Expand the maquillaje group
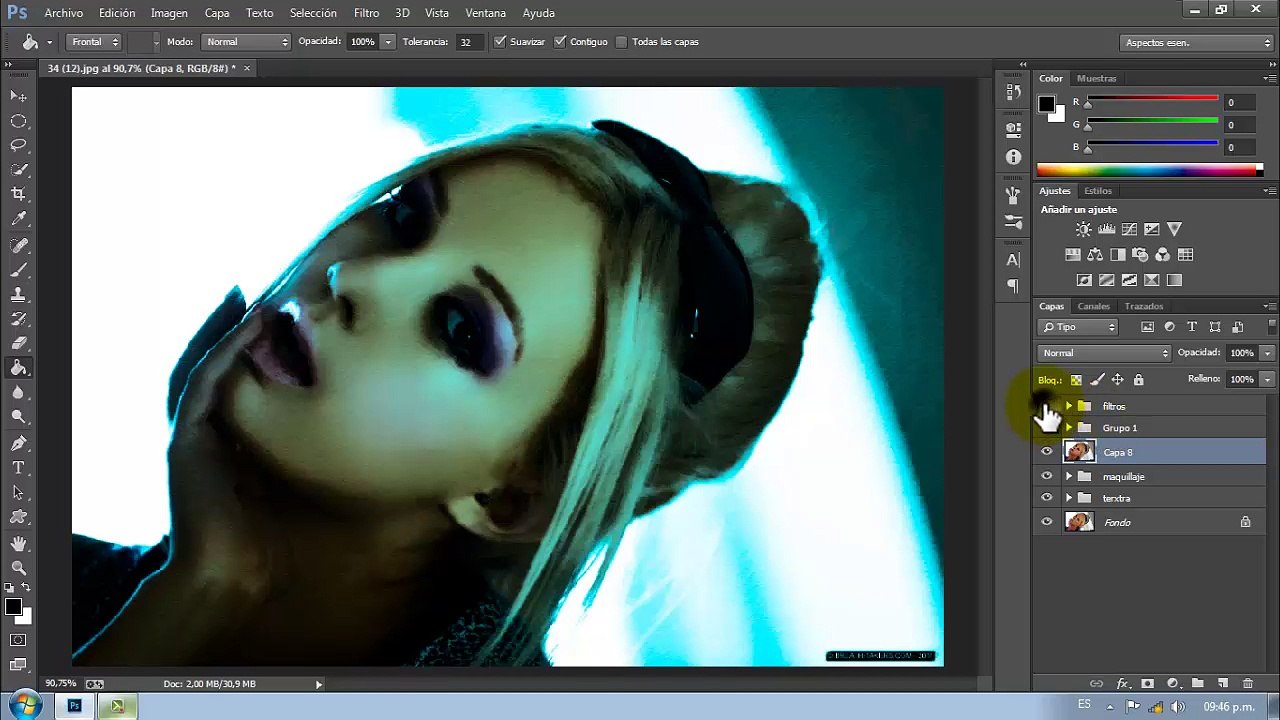This screenshot has width=1280, height=720. pos(1069,476)
